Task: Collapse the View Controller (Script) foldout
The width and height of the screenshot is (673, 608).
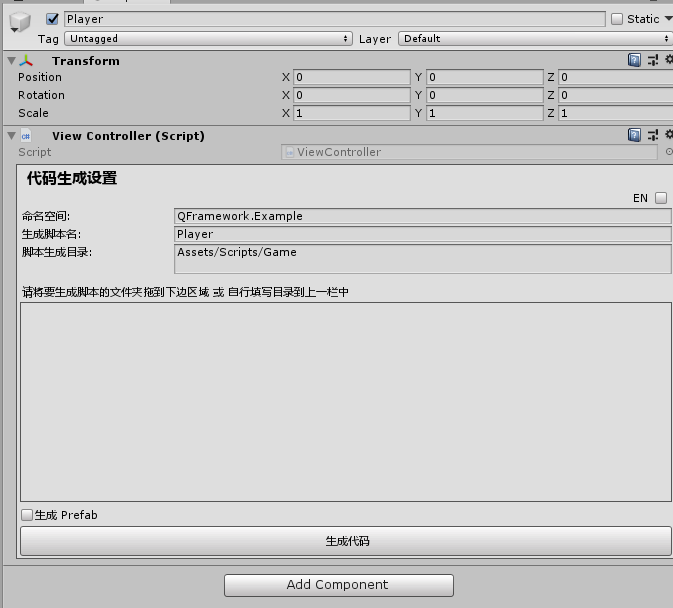Action: [x=12, y=136]
